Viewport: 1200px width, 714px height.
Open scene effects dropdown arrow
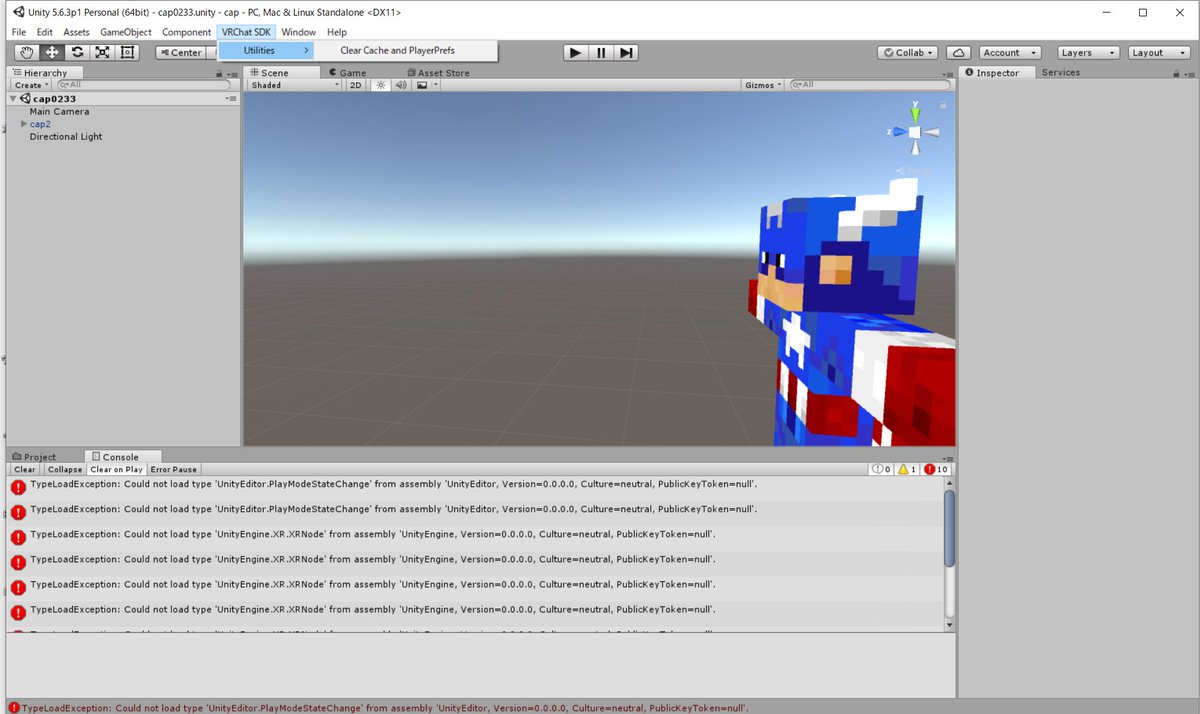[x=435, y=85]
